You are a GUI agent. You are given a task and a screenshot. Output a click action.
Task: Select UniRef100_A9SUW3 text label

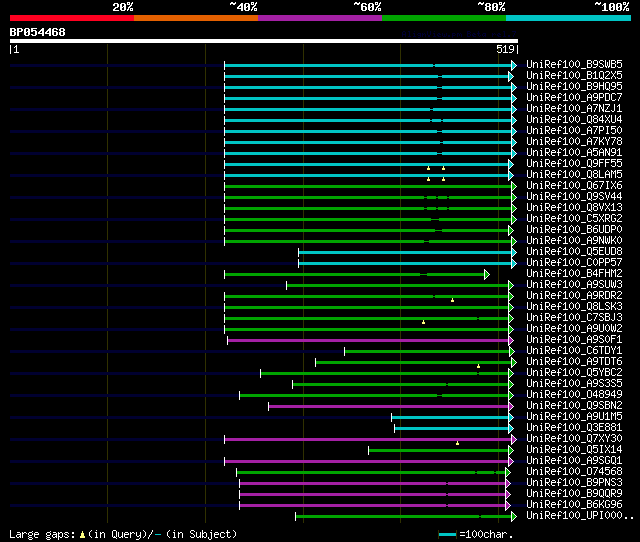click(x=574, y=285)
